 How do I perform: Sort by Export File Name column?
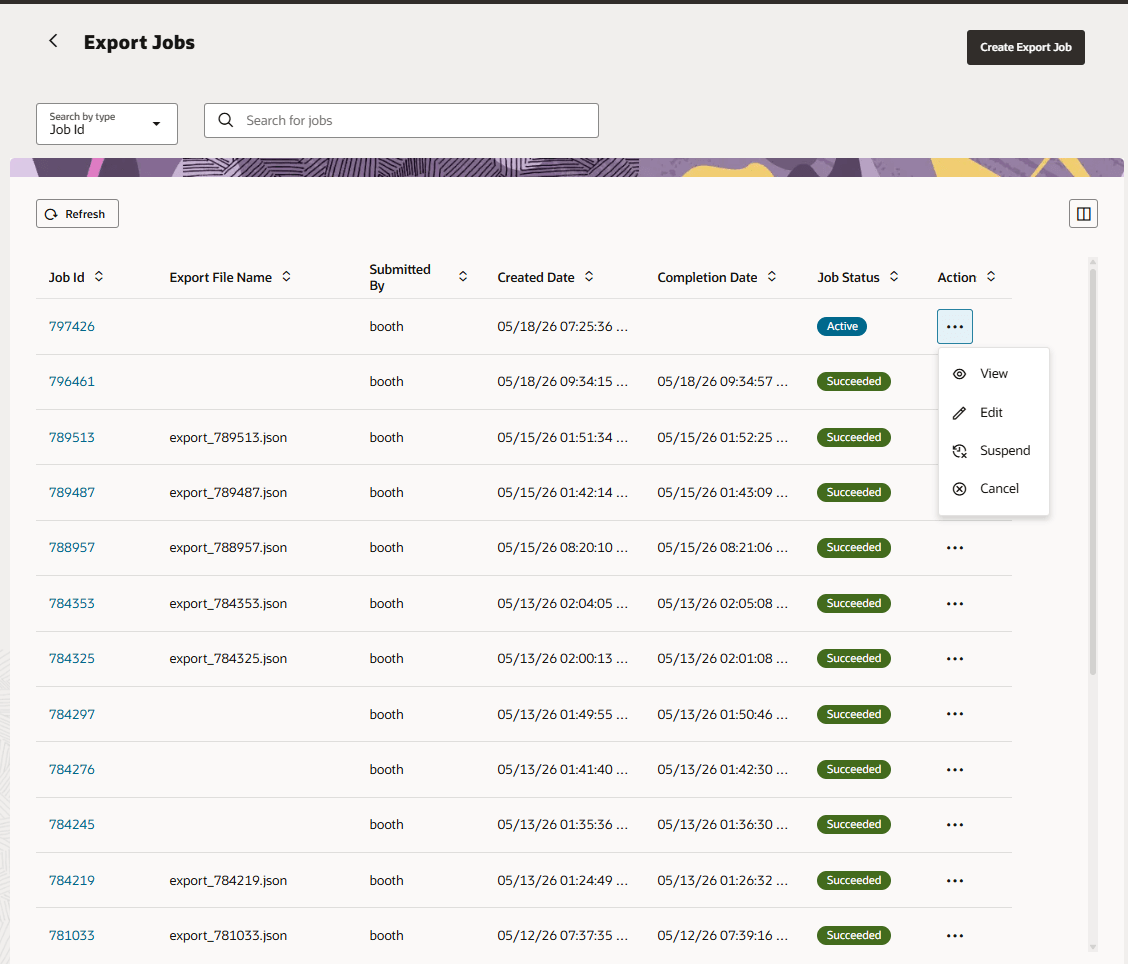[286, 277]
